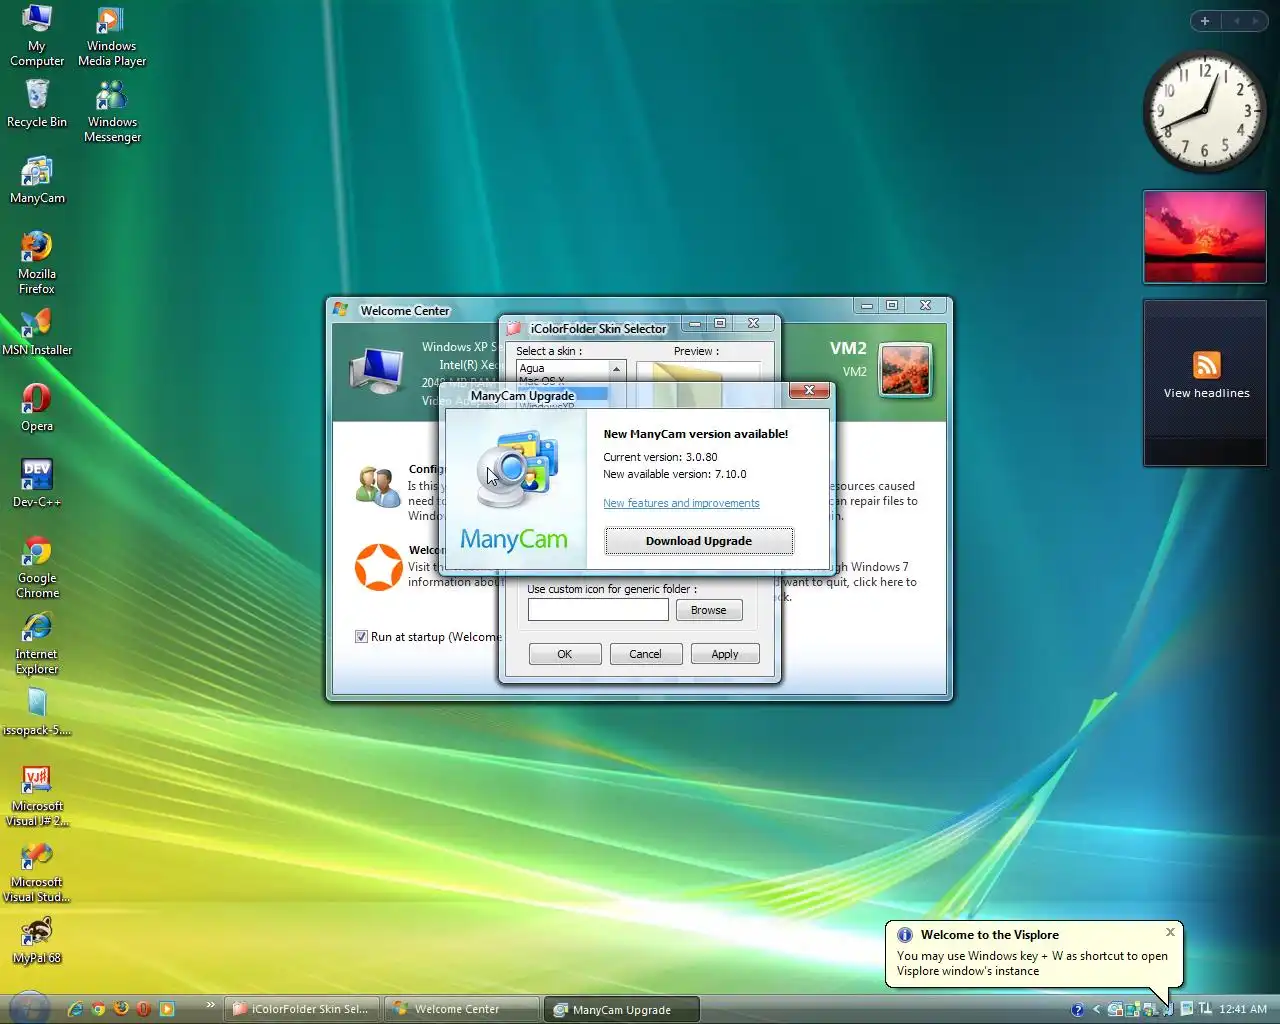Launch Opera browser desktop icon

click(37, 408)
